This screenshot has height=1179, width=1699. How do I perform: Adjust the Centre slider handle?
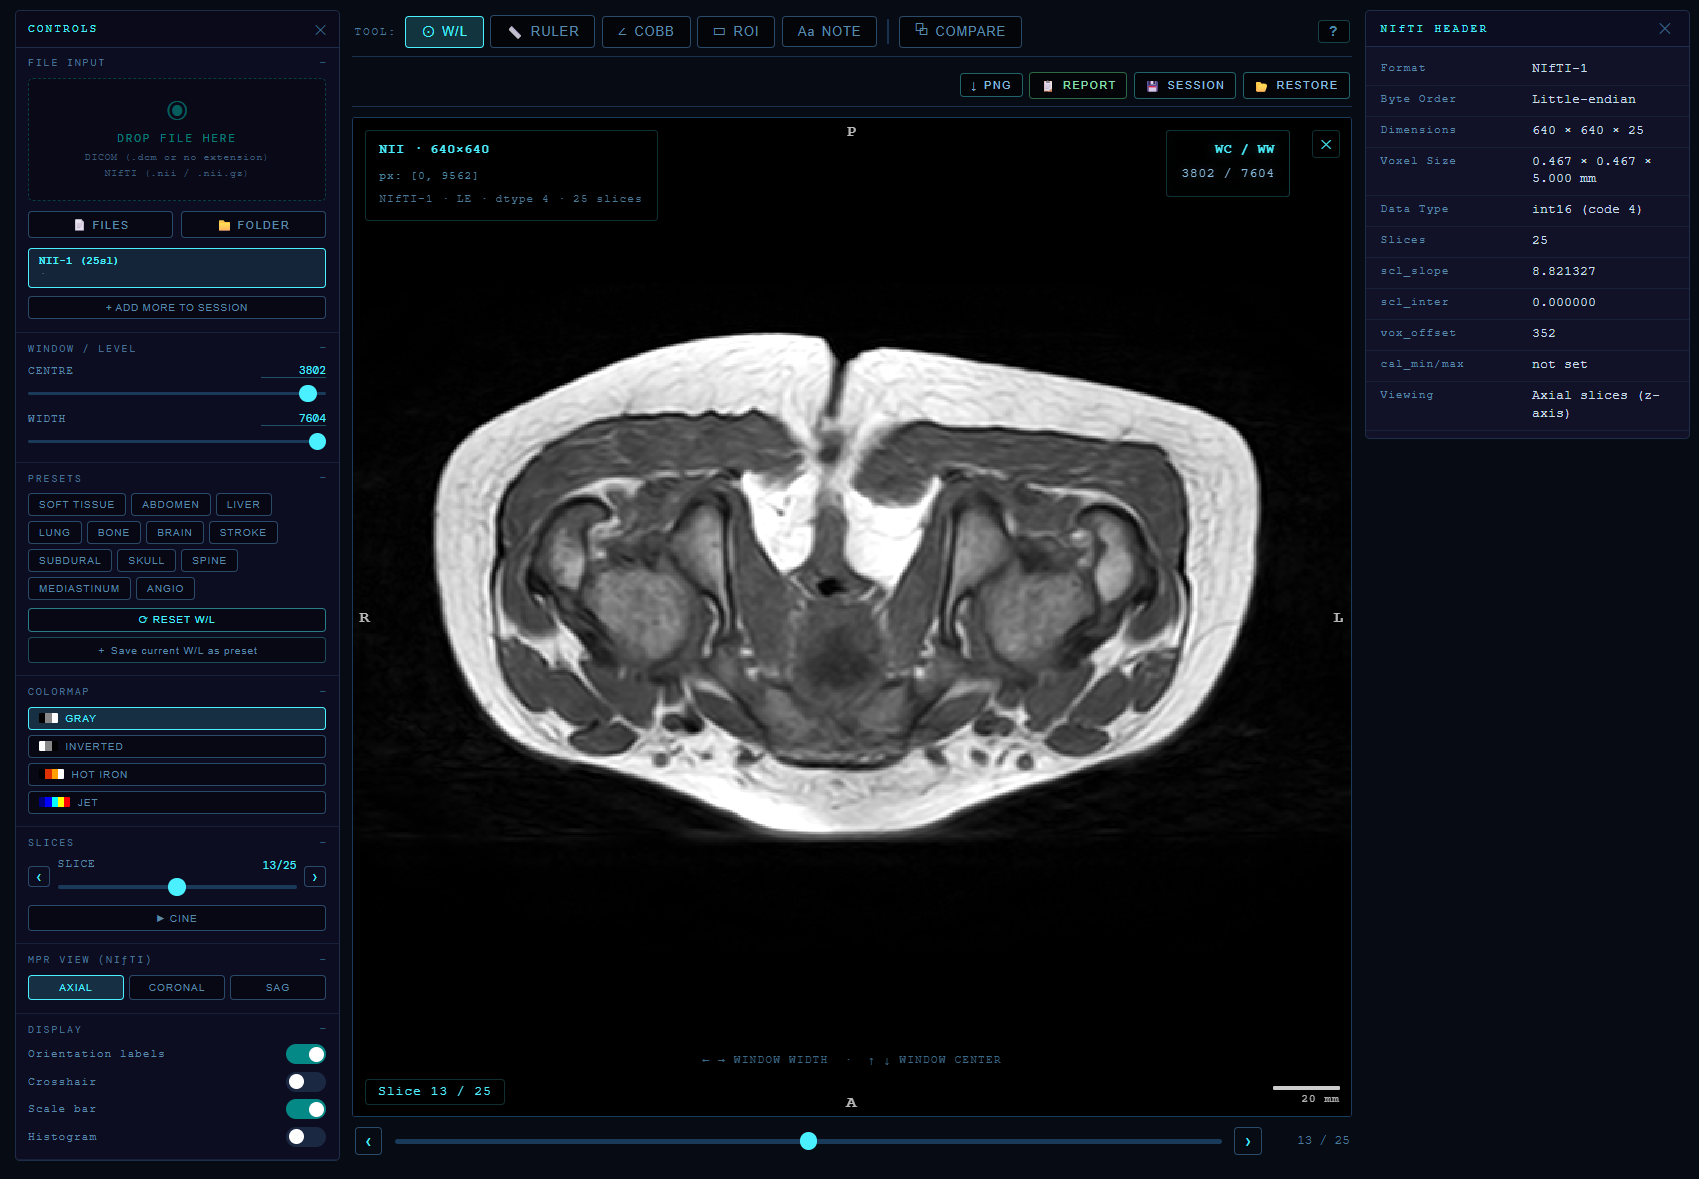coord(308,394)
